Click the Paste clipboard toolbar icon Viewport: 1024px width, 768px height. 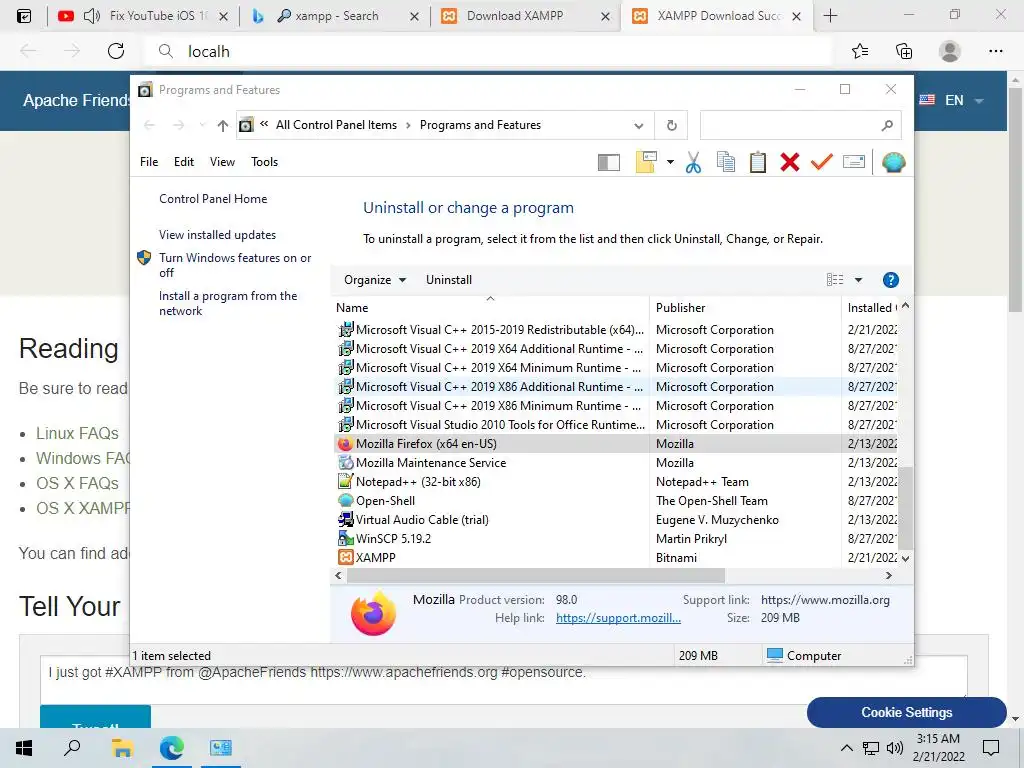758,162
